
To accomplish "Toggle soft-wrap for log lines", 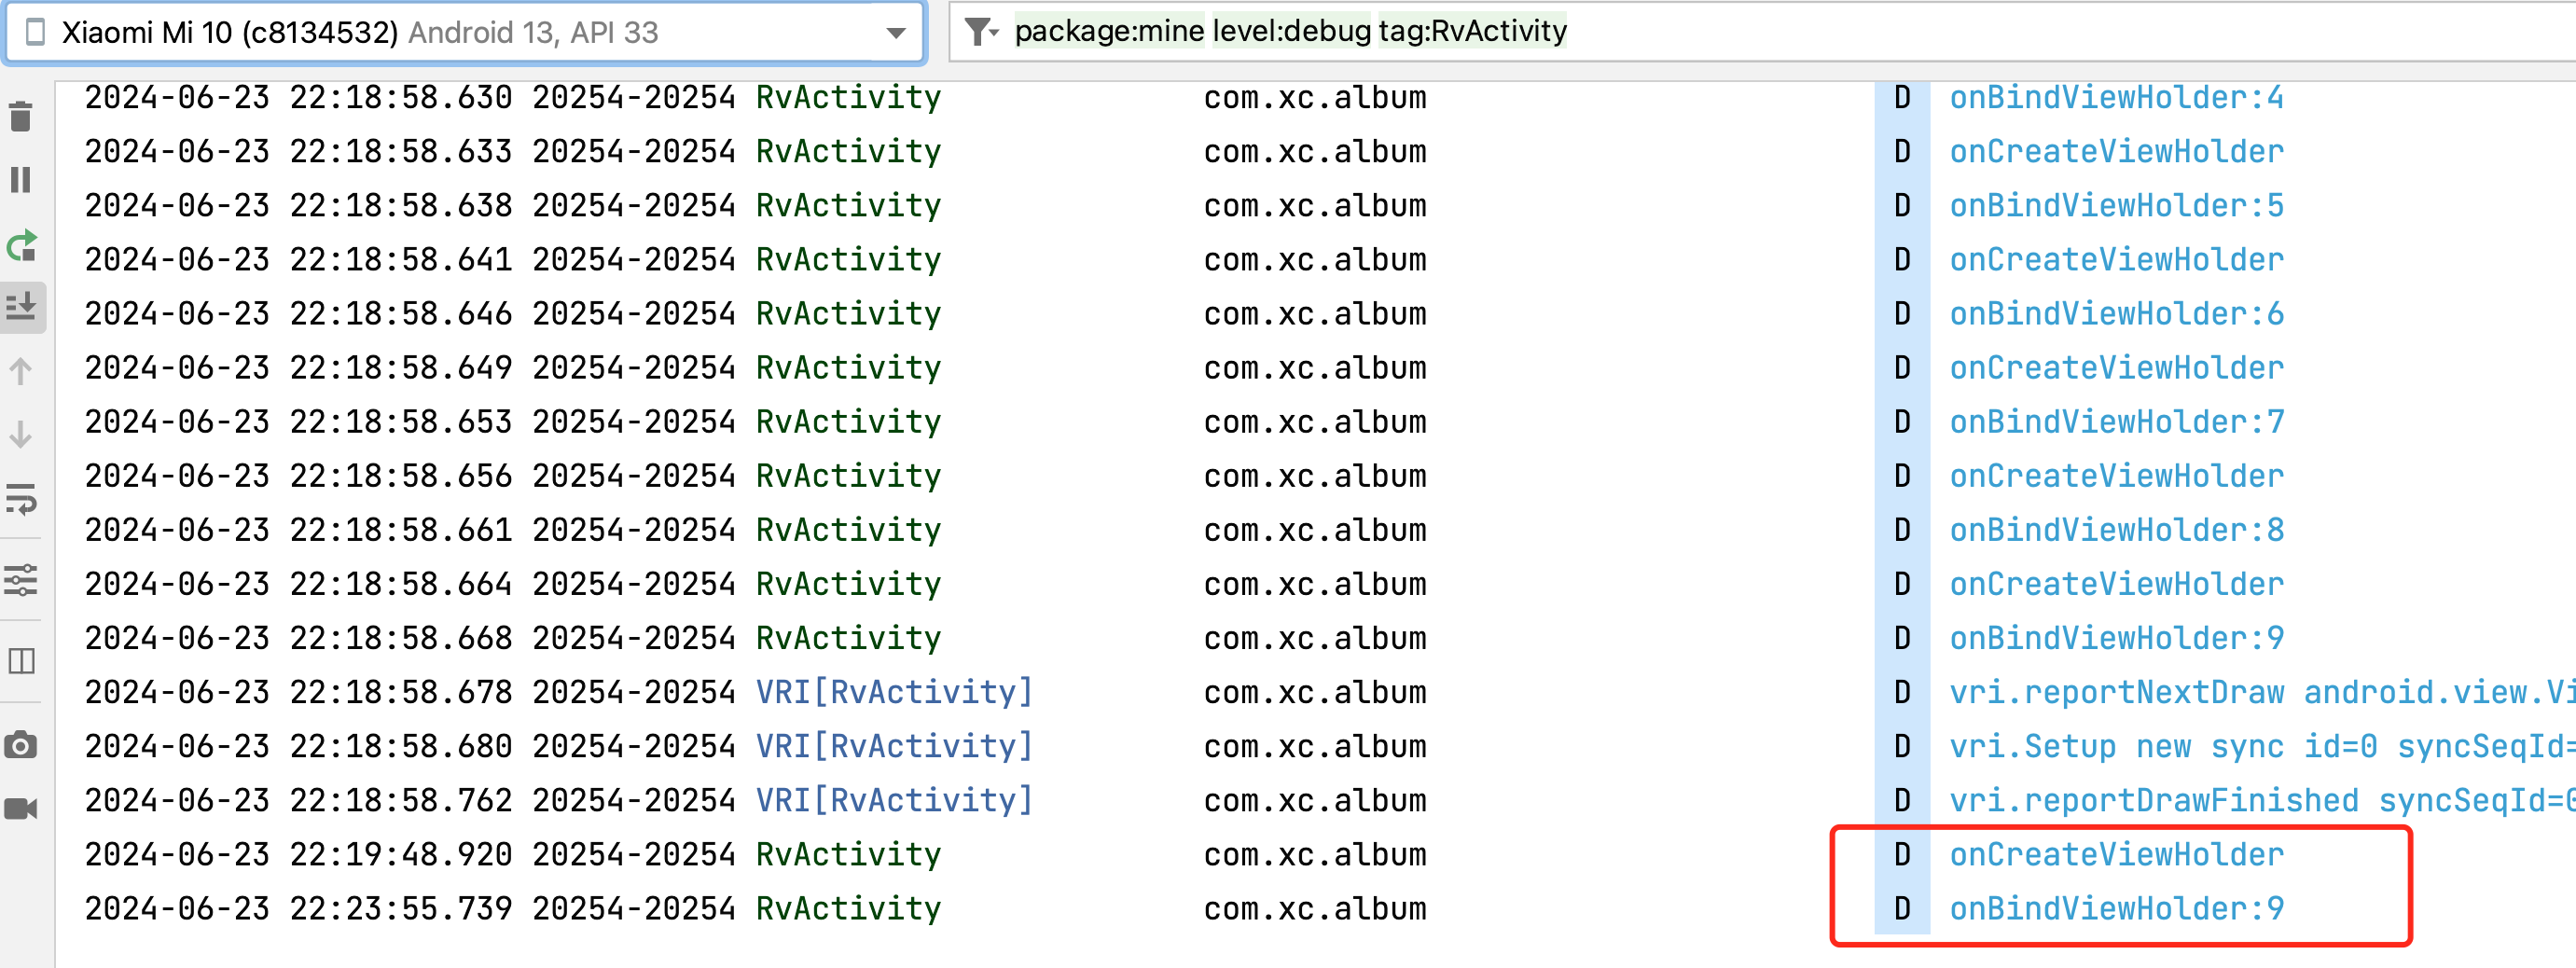I will [21, 498].
